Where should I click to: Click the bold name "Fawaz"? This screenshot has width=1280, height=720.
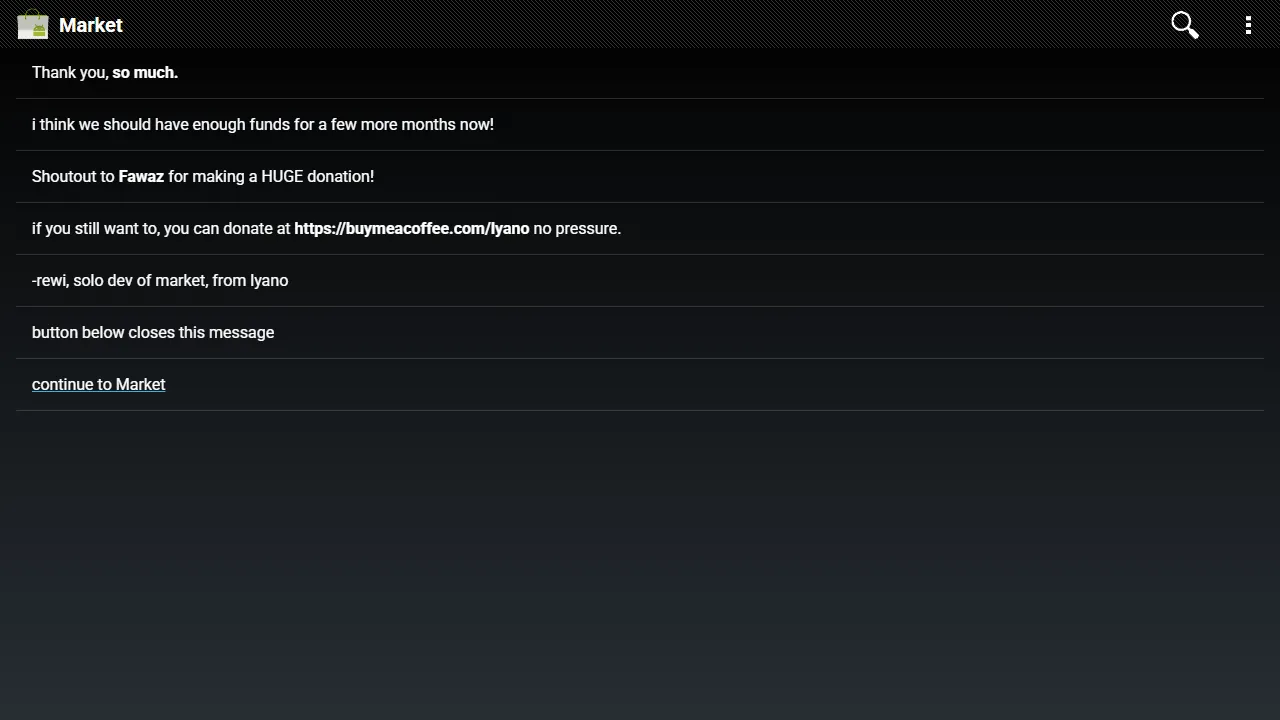pyautogui.click(x=141, y=177)
